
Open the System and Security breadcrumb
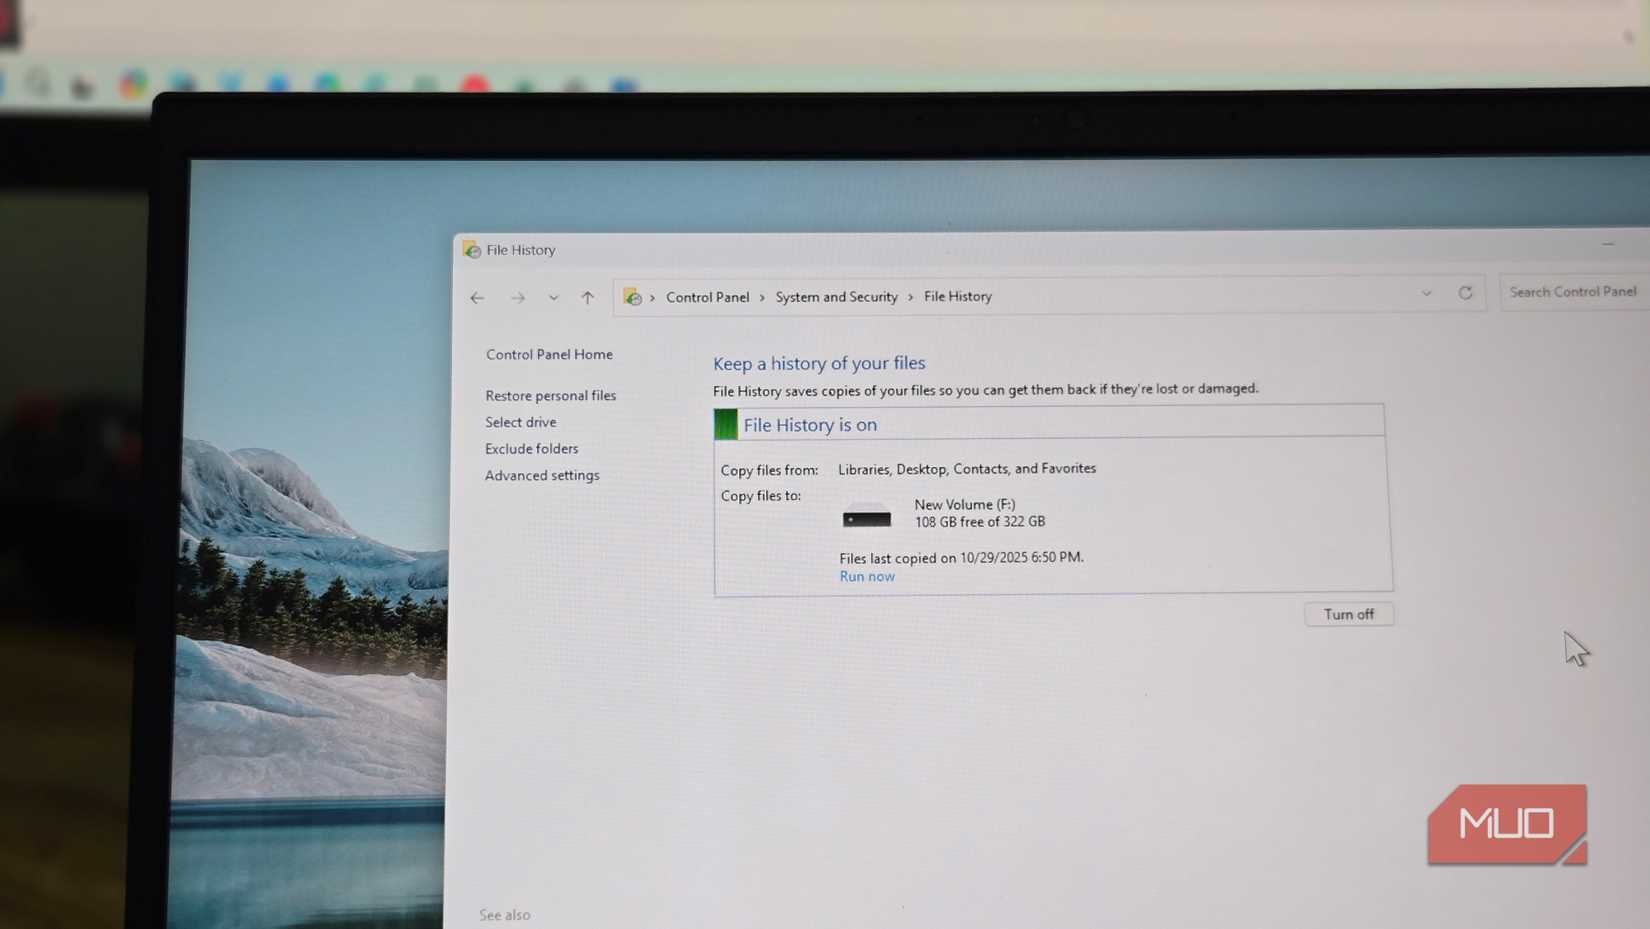tap(836, 297)
